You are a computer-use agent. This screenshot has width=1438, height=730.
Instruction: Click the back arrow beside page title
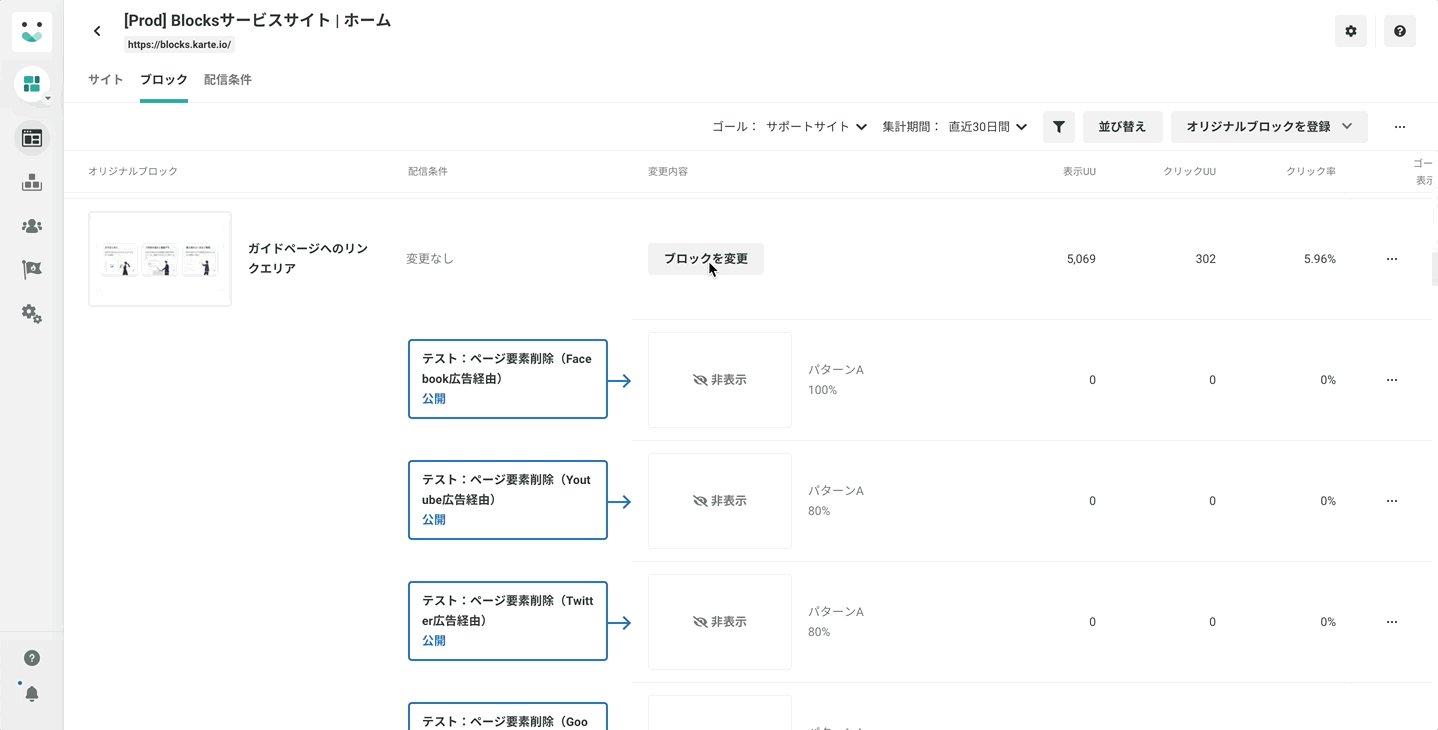coord(97,31)
